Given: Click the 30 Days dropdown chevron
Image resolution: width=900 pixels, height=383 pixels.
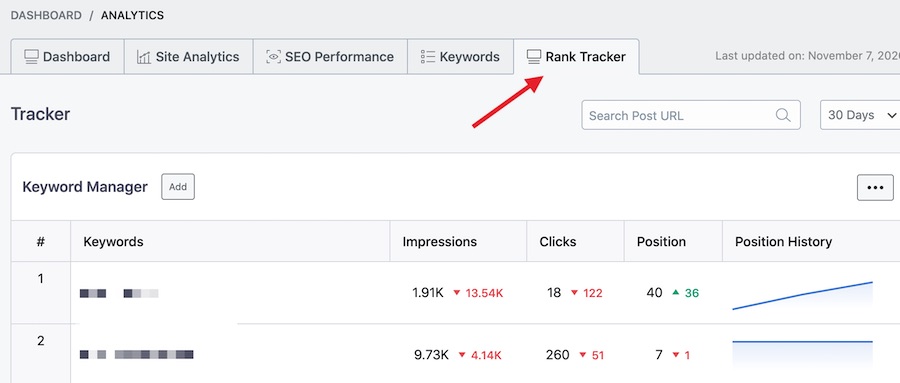Looking at the screenshot, I should click(891, 115).
